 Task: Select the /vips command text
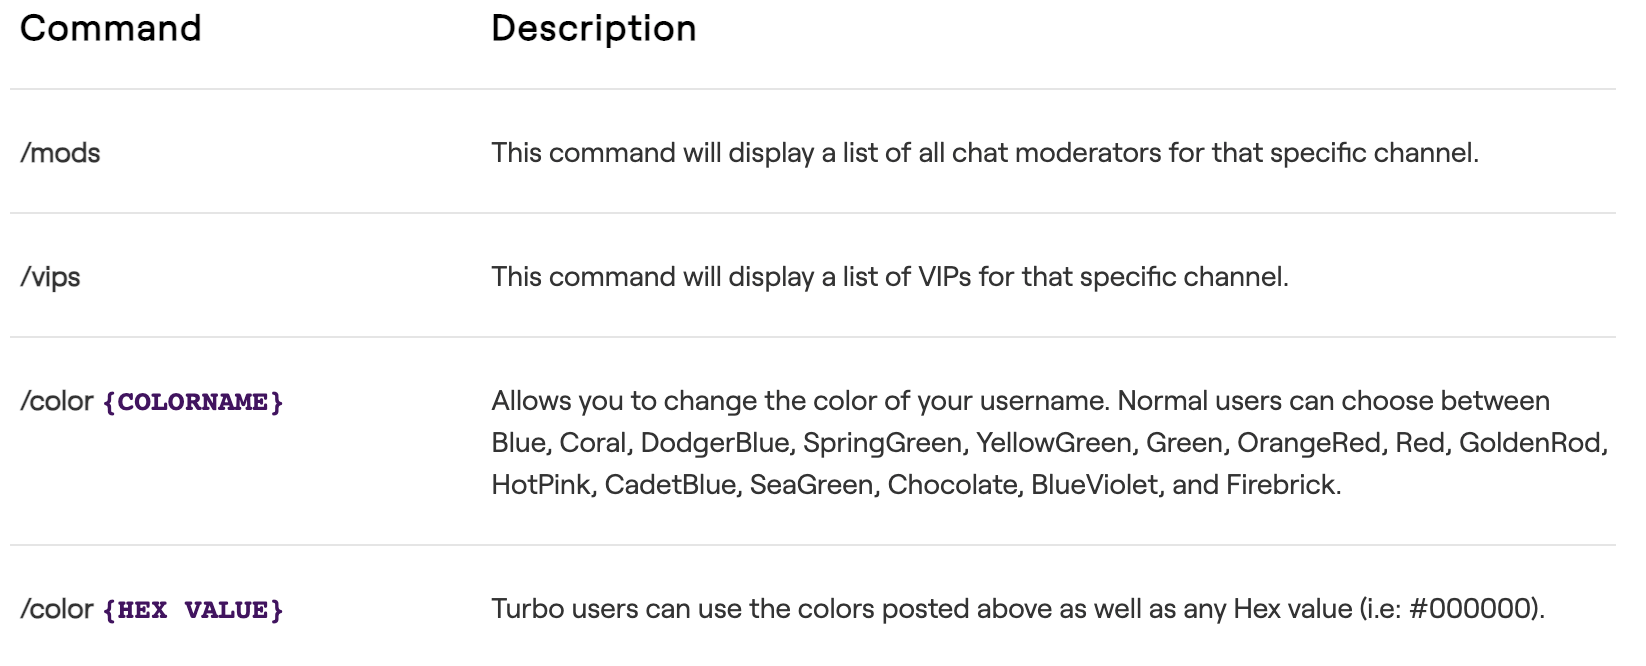(x=50, y=276)
